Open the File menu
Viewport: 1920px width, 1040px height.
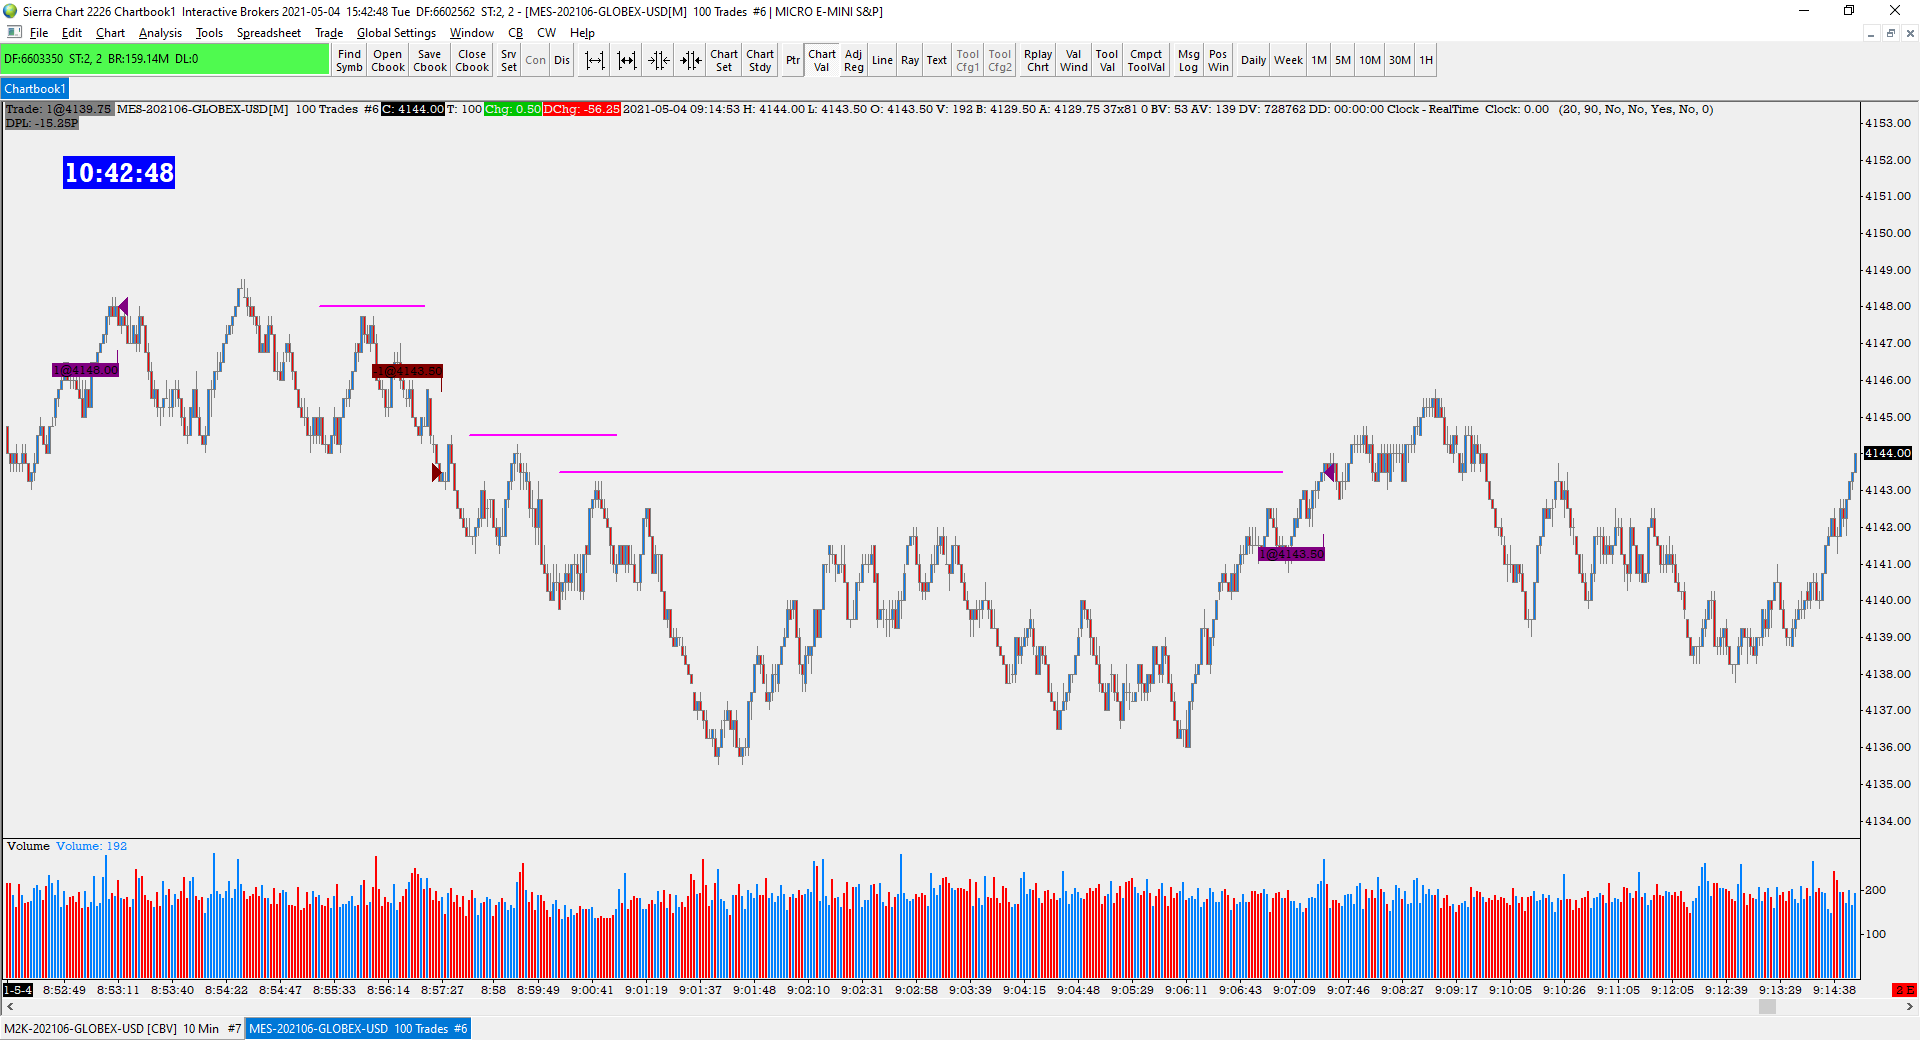point(39,33)
